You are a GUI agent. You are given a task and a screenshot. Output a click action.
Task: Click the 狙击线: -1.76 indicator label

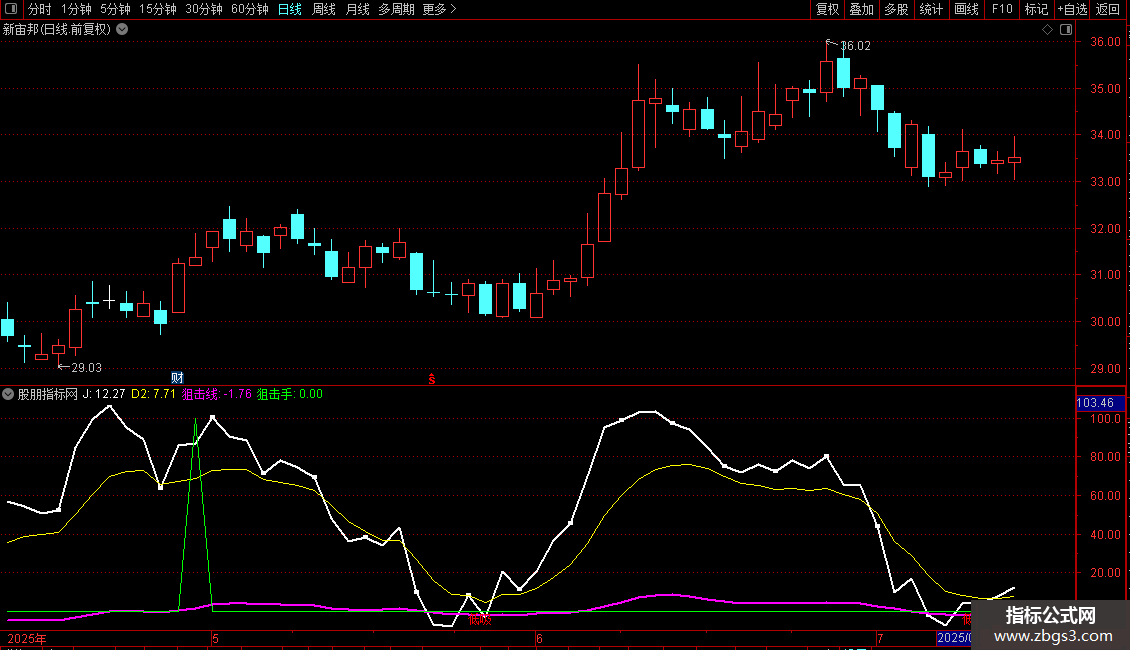tap(216, 394)
